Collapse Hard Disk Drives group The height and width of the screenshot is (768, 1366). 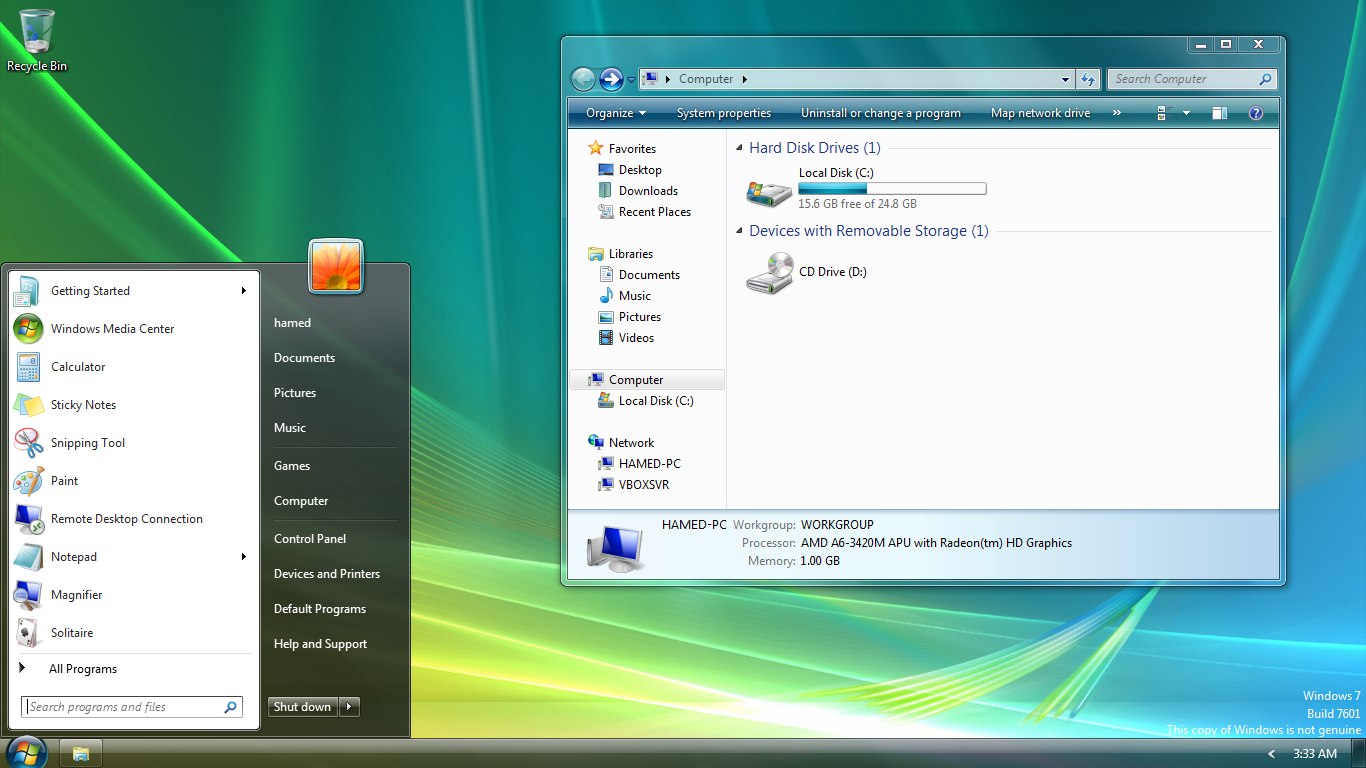740,148
